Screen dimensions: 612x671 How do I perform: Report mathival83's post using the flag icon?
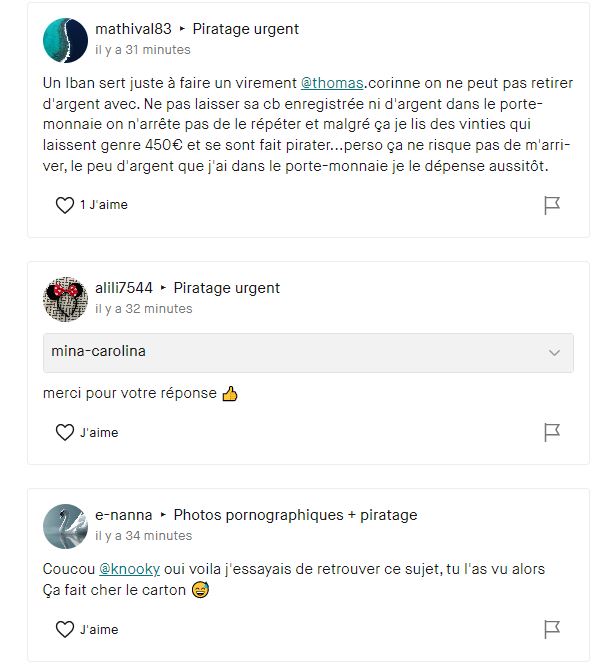click(x=552, y=205)
